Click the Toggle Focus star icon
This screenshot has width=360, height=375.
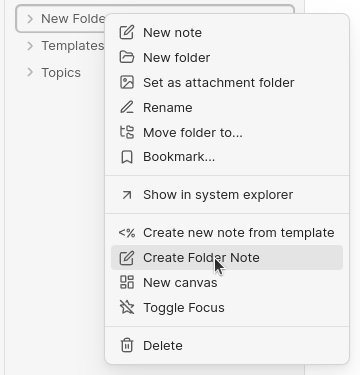tap(127, 307)
